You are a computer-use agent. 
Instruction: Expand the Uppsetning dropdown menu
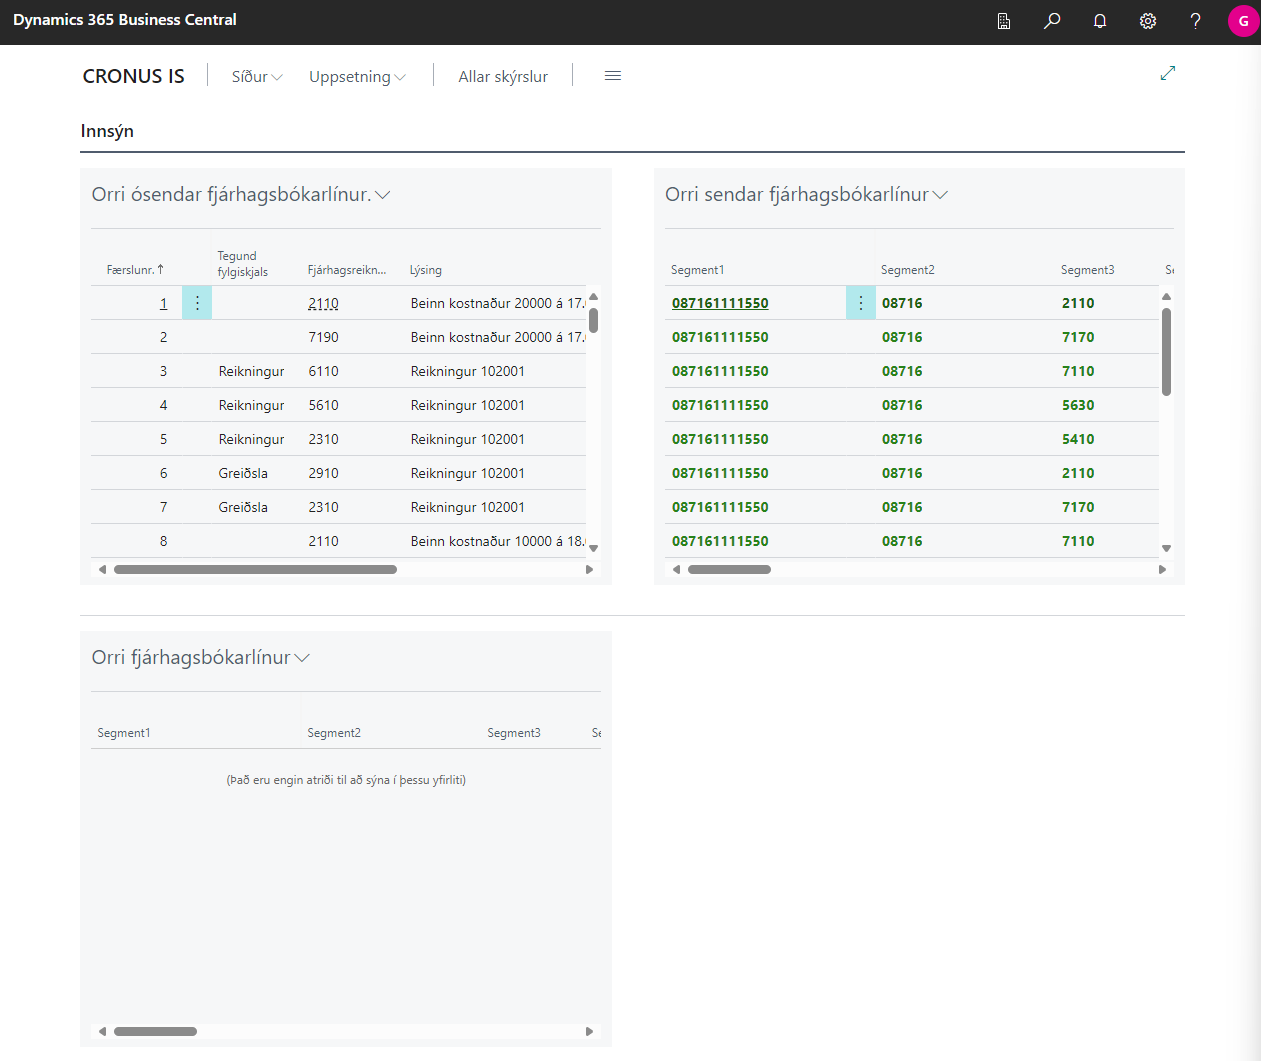pos(357,77)
